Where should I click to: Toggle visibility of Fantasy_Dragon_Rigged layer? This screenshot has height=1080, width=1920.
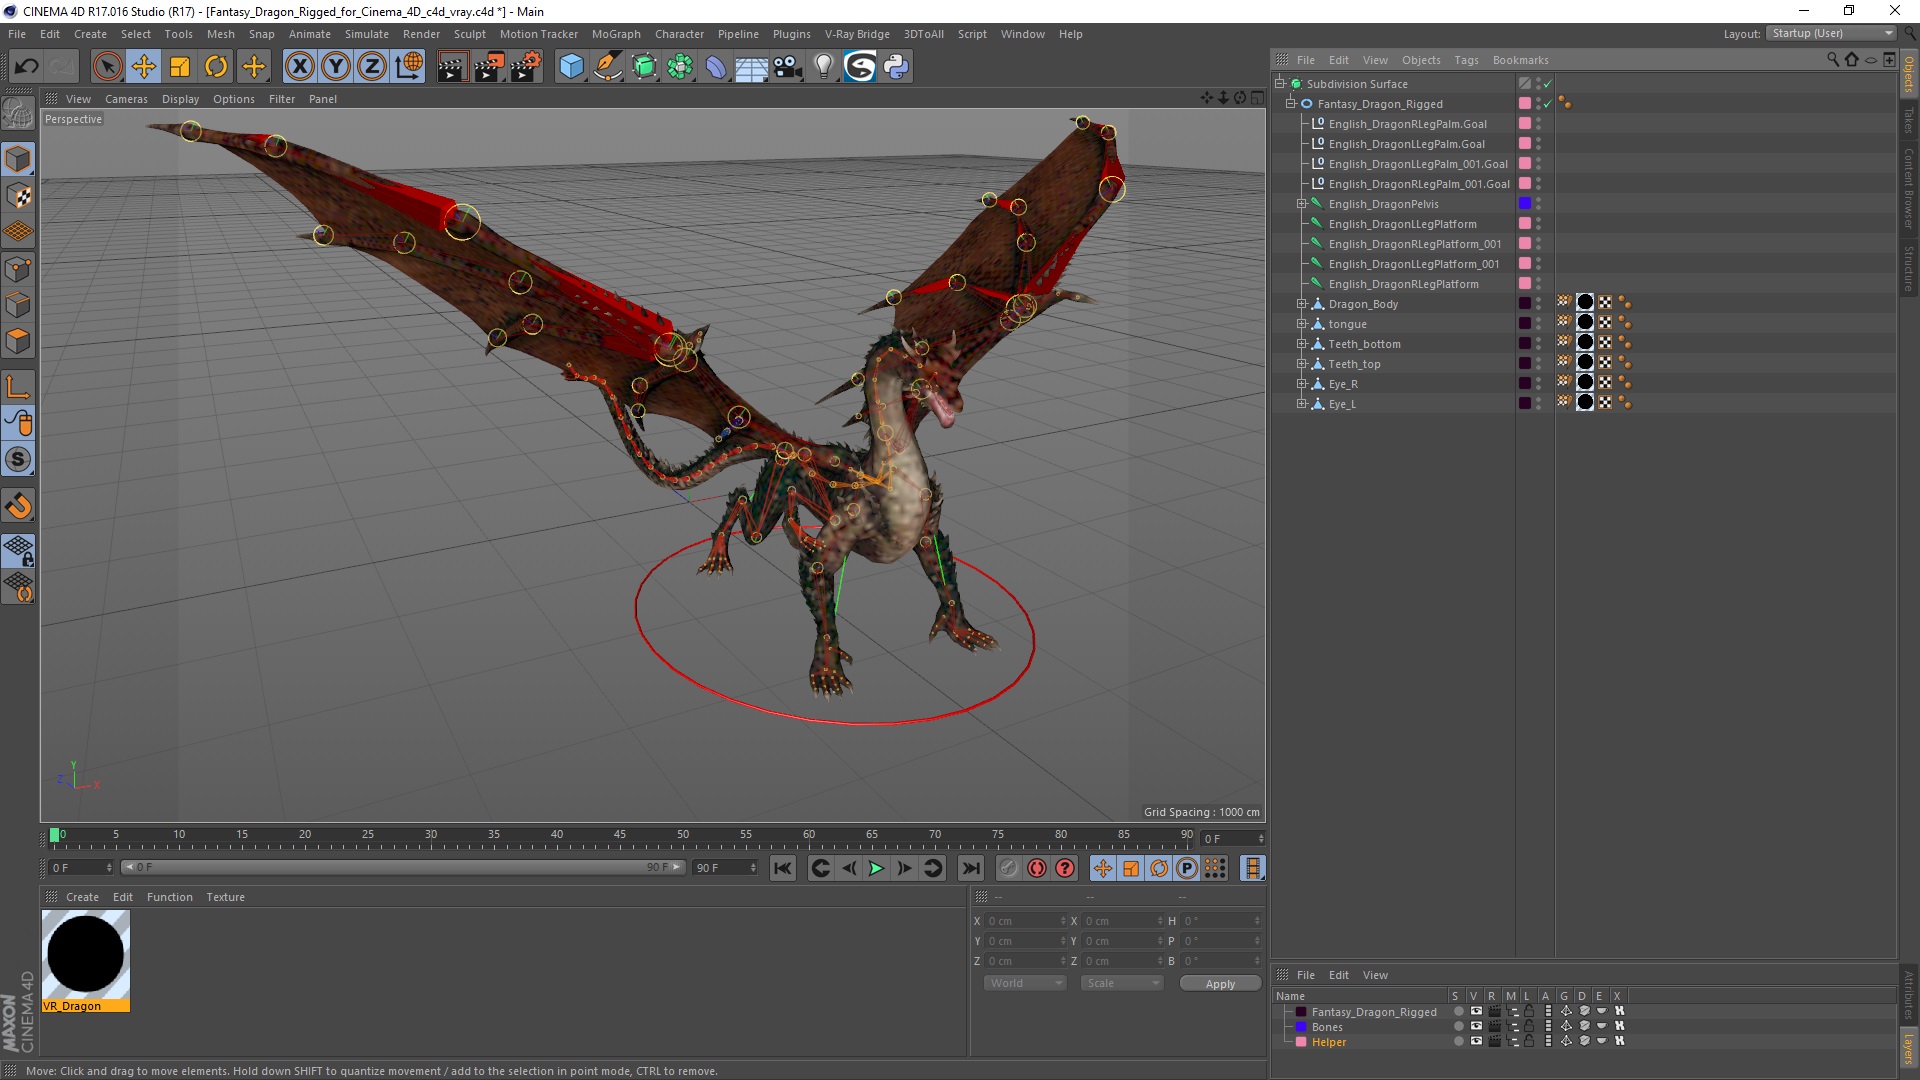tap(1476, 1010)
